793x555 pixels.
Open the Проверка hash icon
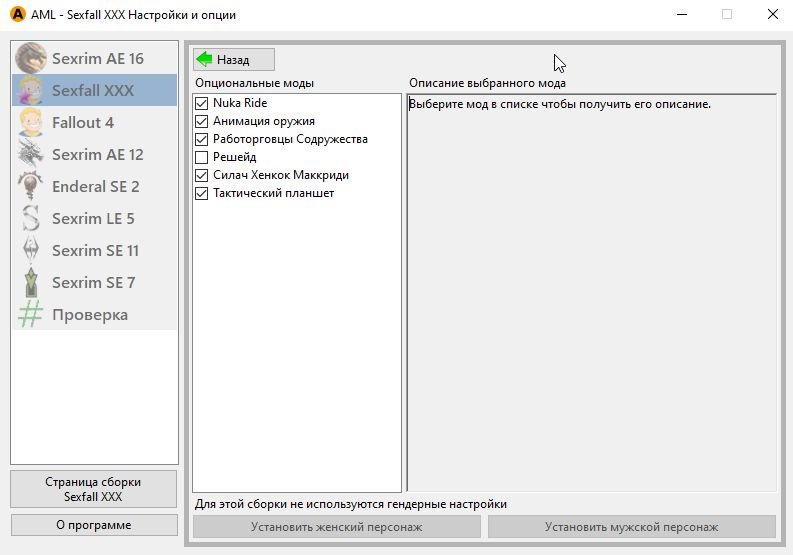(31, 314)
